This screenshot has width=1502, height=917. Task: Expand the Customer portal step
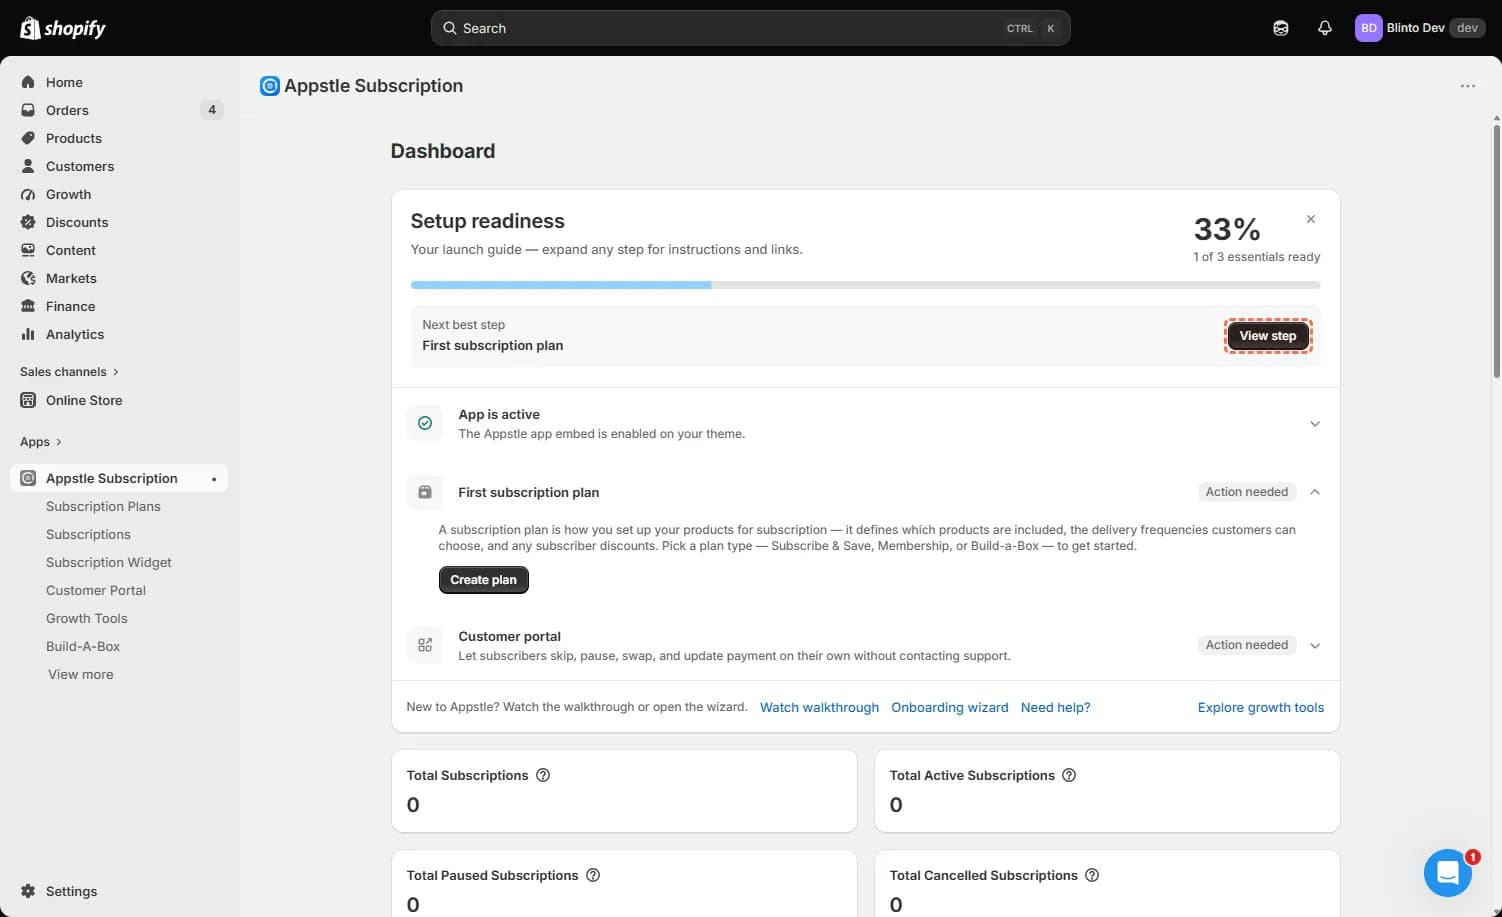pyautogui.click(x=1315, y=645)
